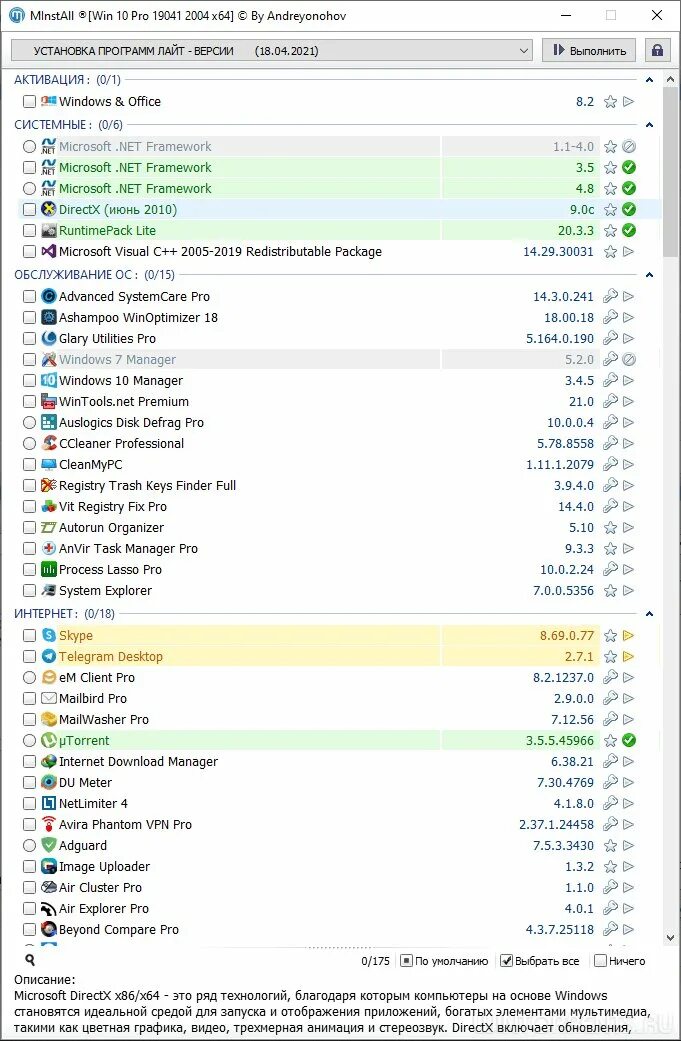Select the RuntimePack Lite entry name

point(108,230)
